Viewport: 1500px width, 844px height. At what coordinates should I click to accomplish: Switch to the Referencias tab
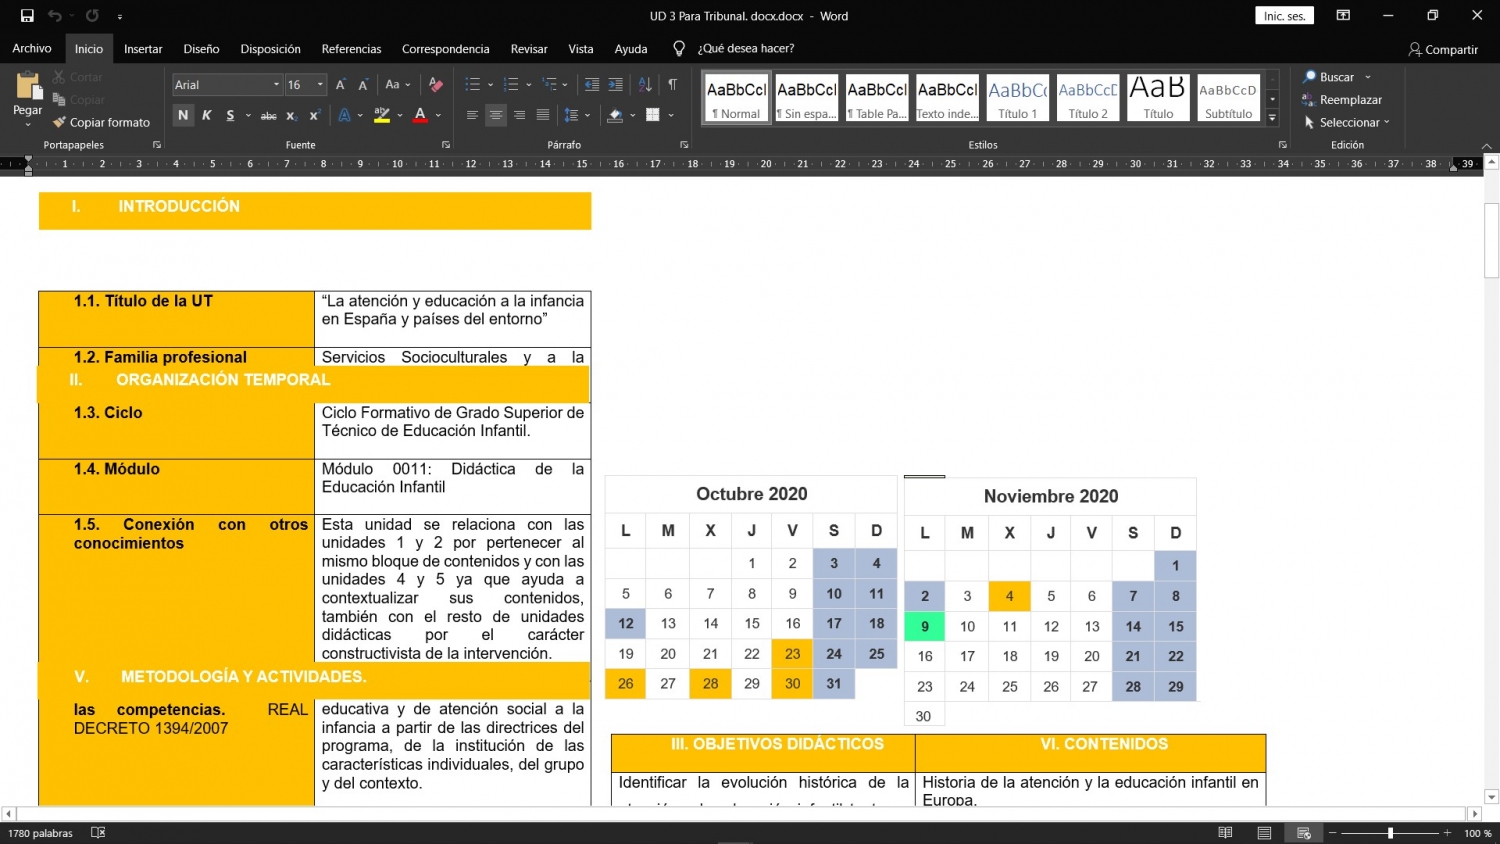coord(351,49)
